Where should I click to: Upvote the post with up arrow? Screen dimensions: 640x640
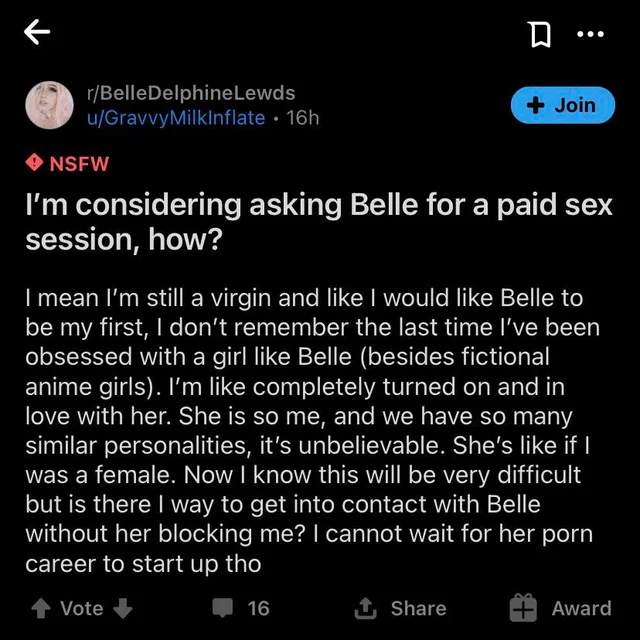[41, 609]
